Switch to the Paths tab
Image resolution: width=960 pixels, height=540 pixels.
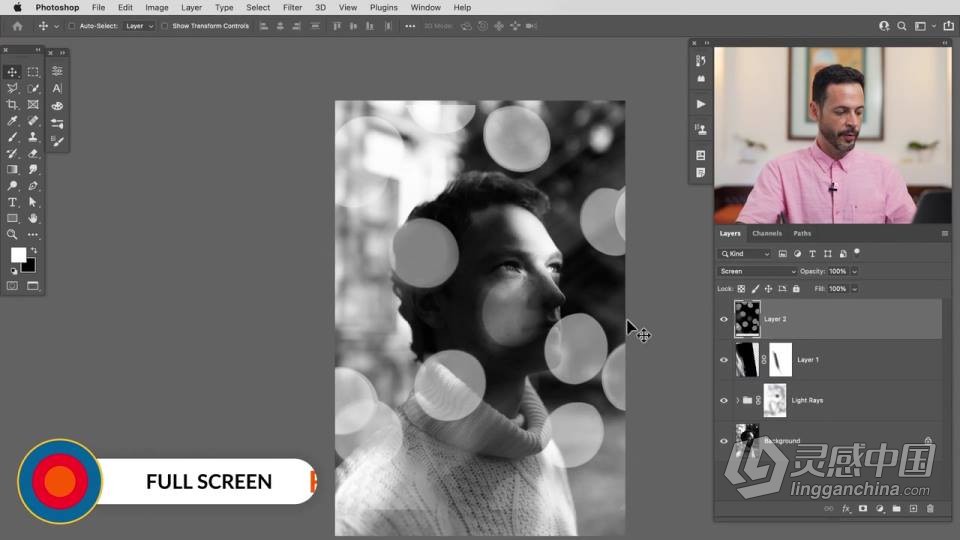pos(802,233)
